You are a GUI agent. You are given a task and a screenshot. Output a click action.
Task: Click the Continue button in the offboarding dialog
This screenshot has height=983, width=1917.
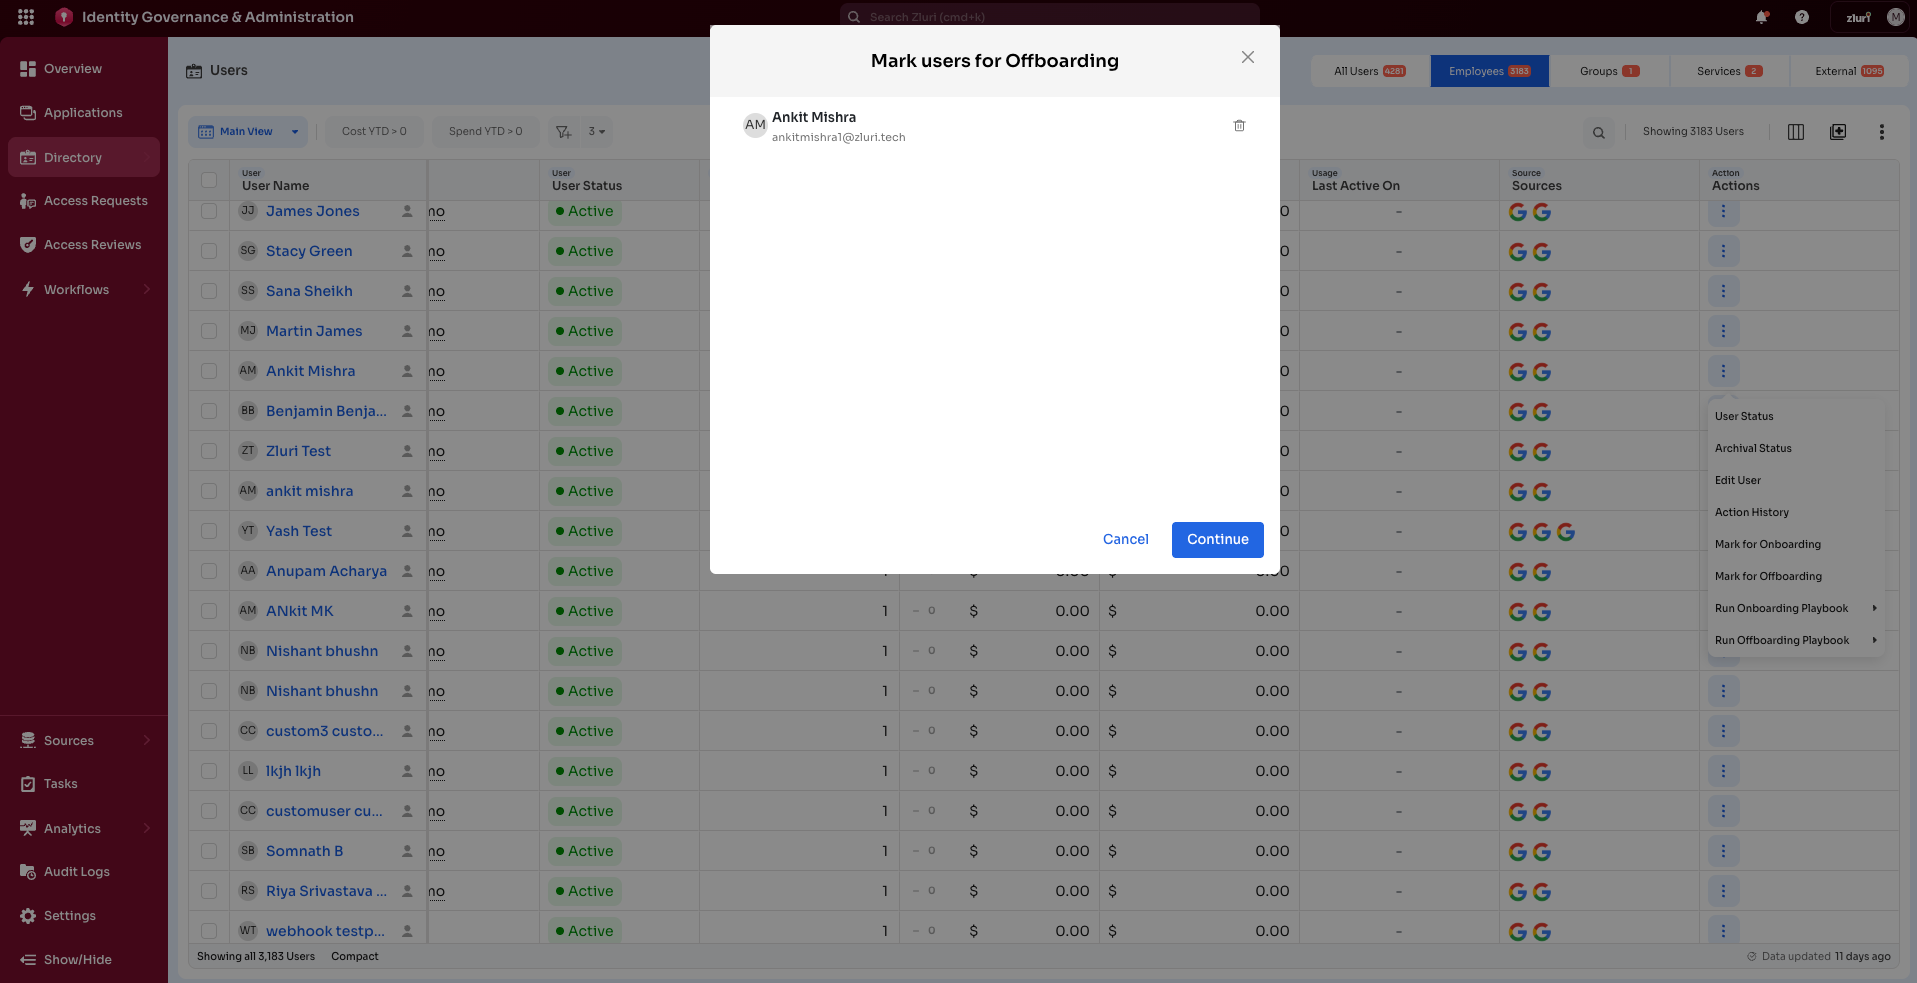coord(1217,539)
